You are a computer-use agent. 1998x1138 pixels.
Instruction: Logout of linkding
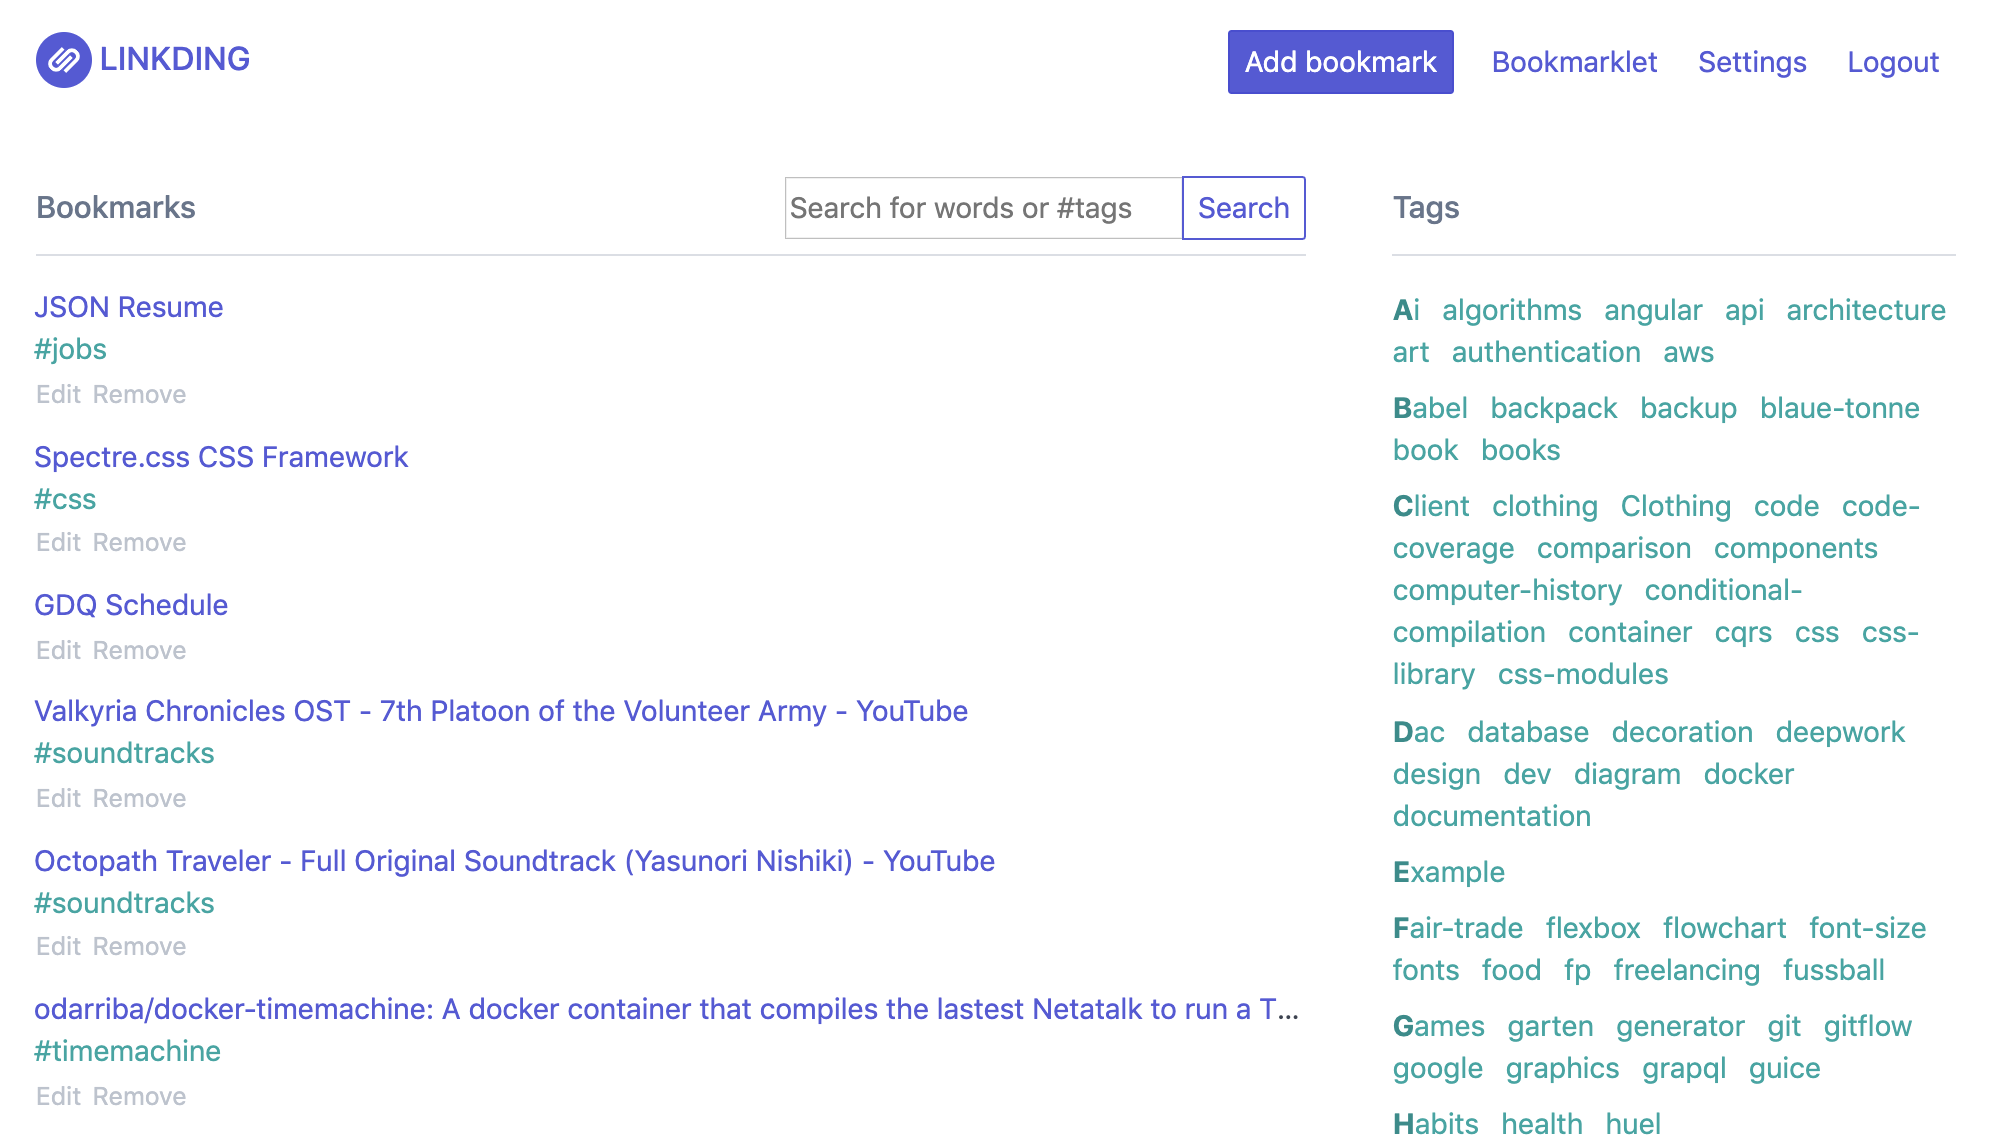[x=1892, y=62]
